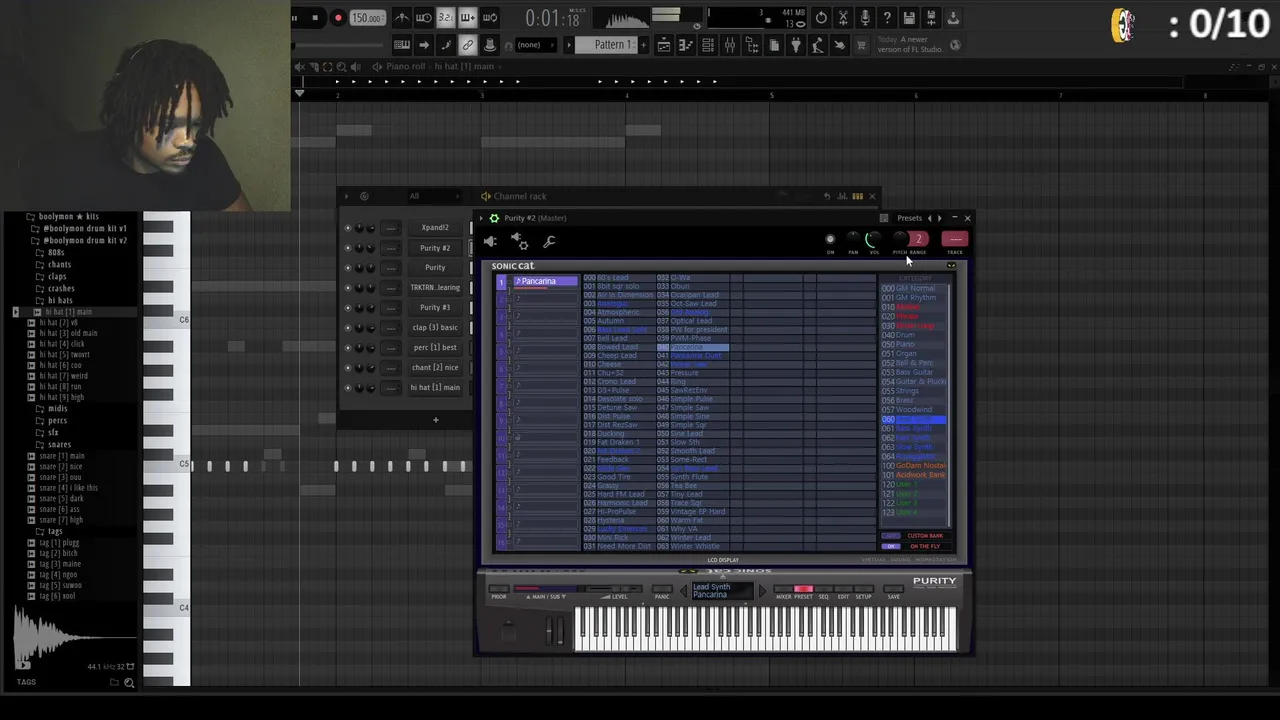
Task: Toggle the link/chain typing keyboard icon
Action: tap(467, 45)
